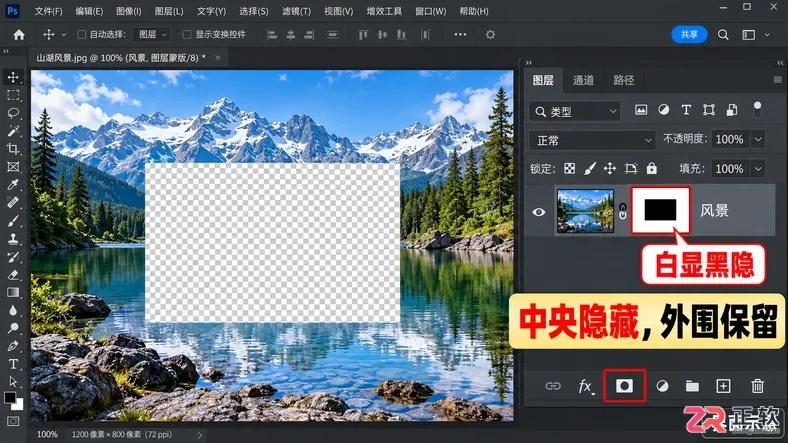Open the 文件(F) menu
This screenshot has height=443, width=788.
point(48,11)
